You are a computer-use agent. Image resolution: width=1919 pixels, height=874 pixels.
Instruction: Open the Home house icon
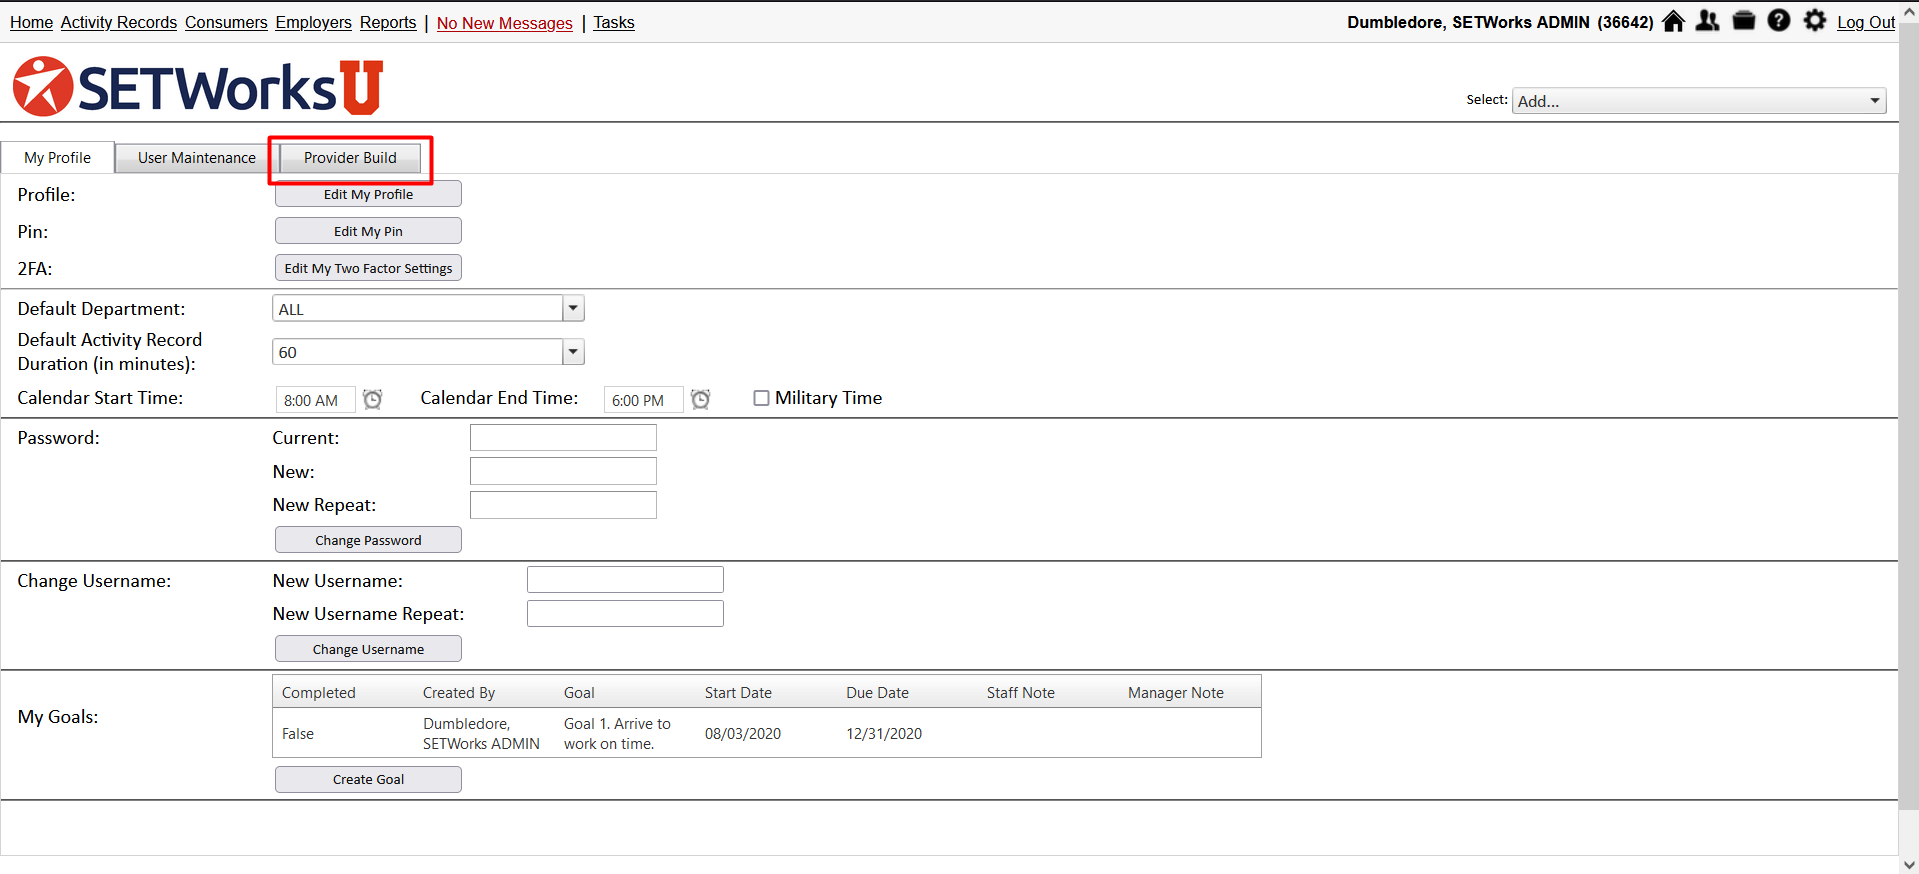[1673, 21]
